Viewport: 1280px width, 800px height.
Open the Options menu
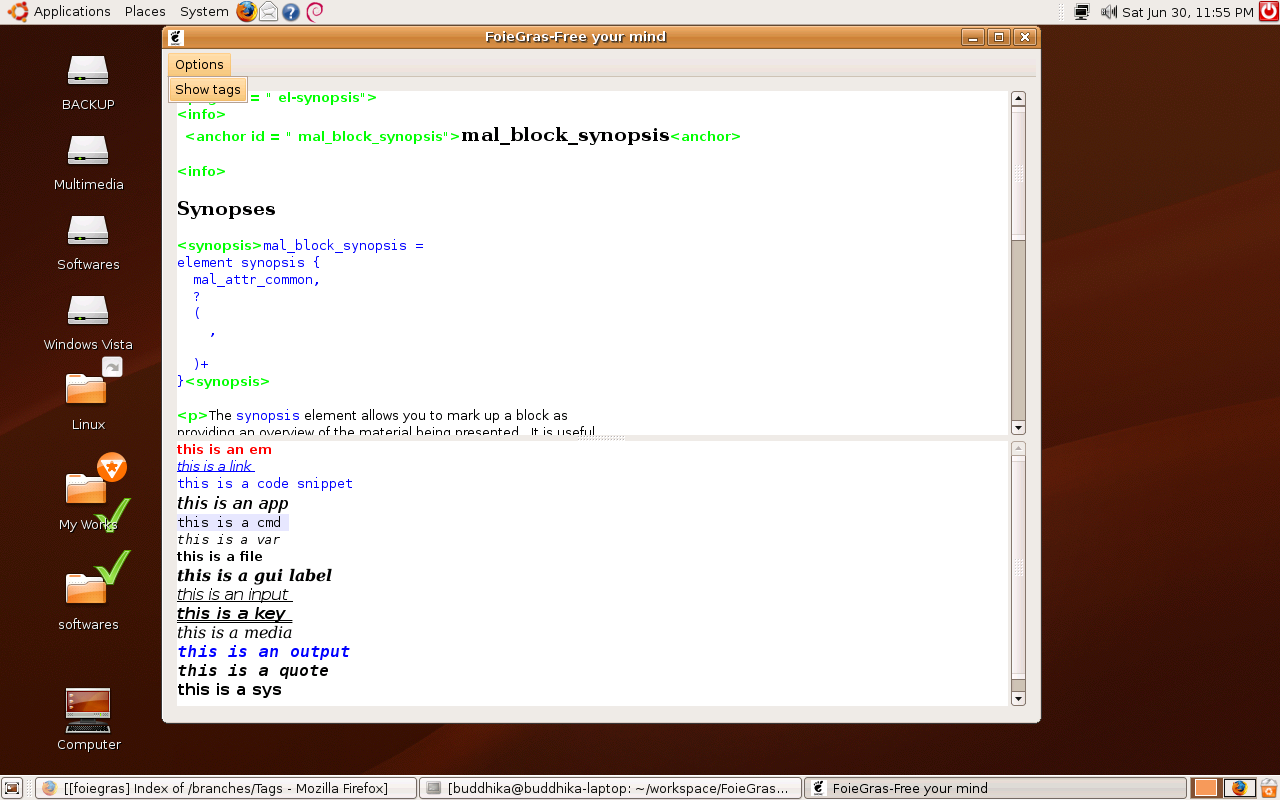tap(199, 64)
